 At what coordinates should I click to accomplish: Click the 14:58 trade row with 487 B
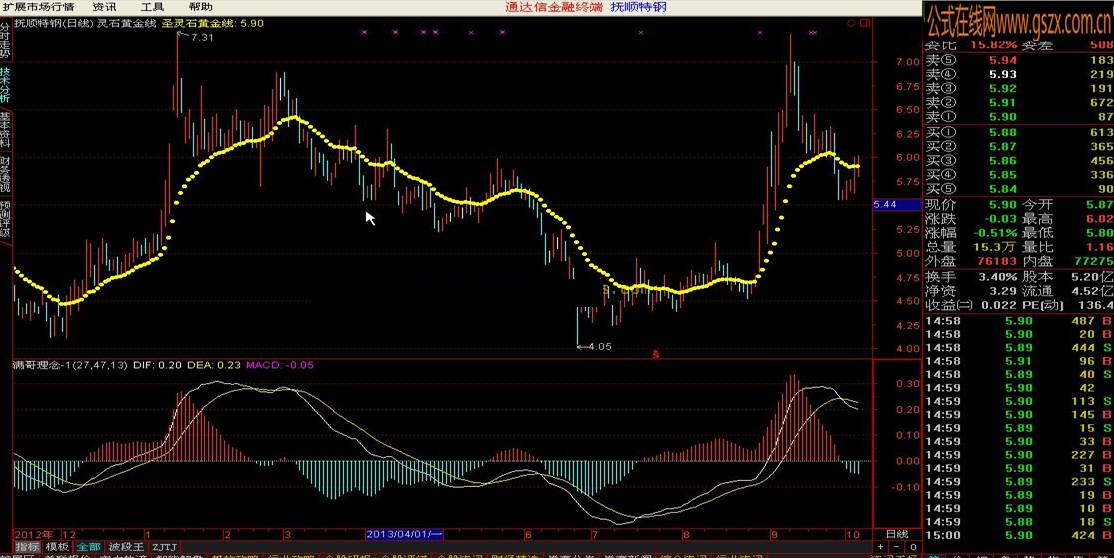[1019, 321]
